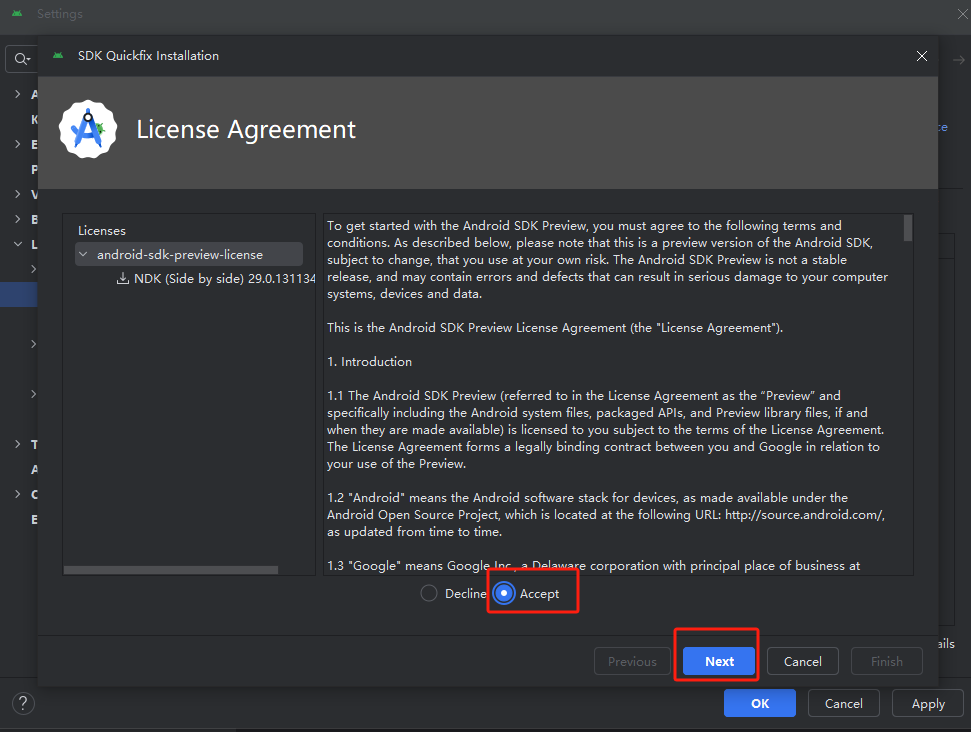Image resolution: width=971 pixels, height=732 pixels.
Task: Click the Settings search magnifier icon
Action: click(x=22, y=59)
